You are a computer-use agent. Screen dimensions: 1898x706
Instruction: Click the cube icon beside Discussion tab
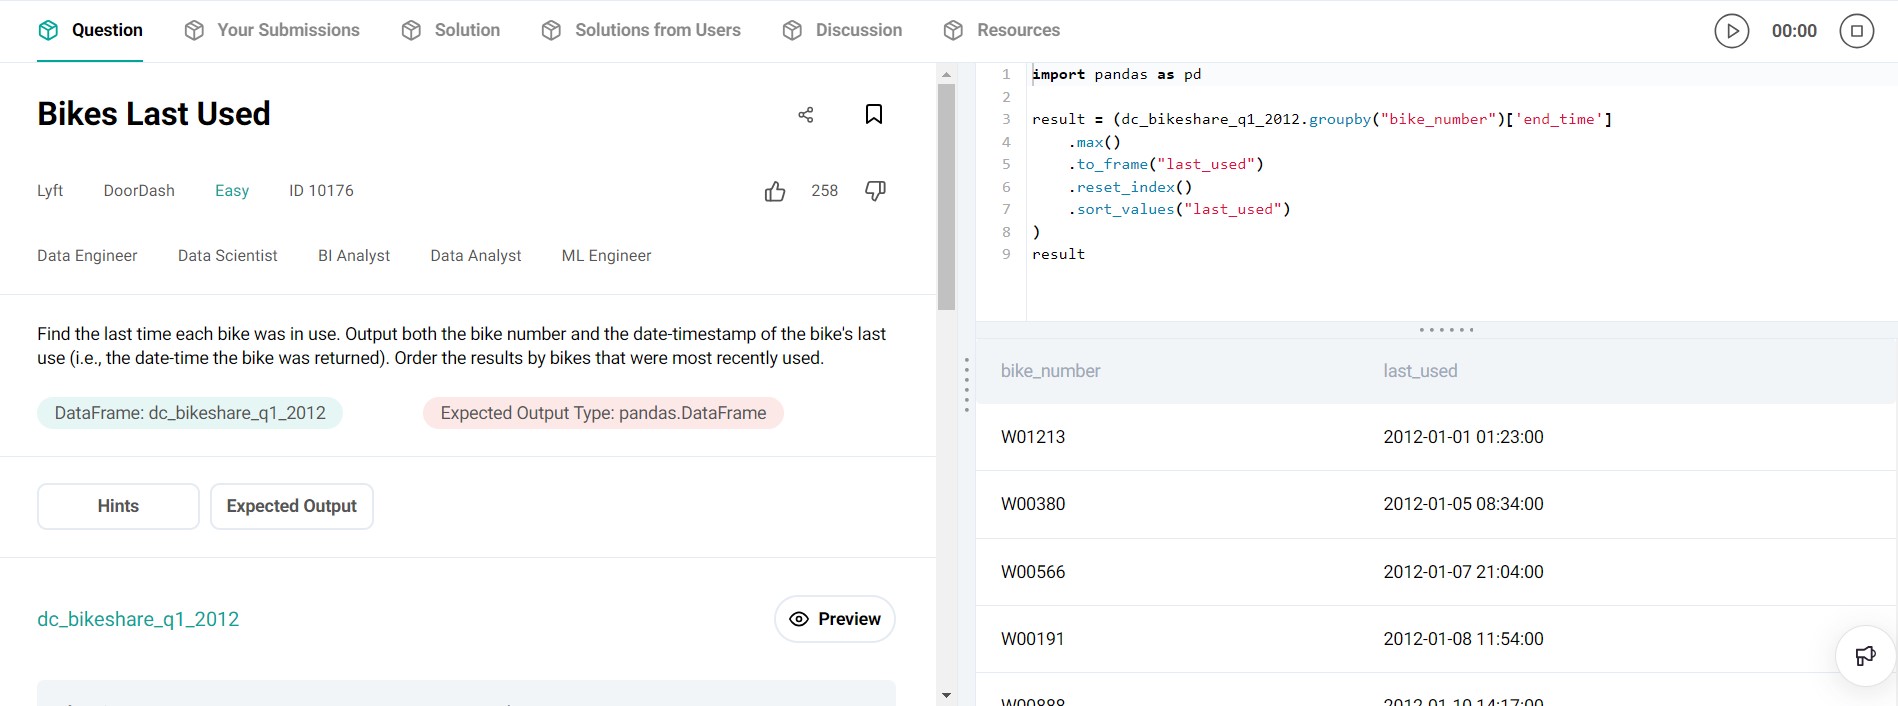[x=792, y=31]
